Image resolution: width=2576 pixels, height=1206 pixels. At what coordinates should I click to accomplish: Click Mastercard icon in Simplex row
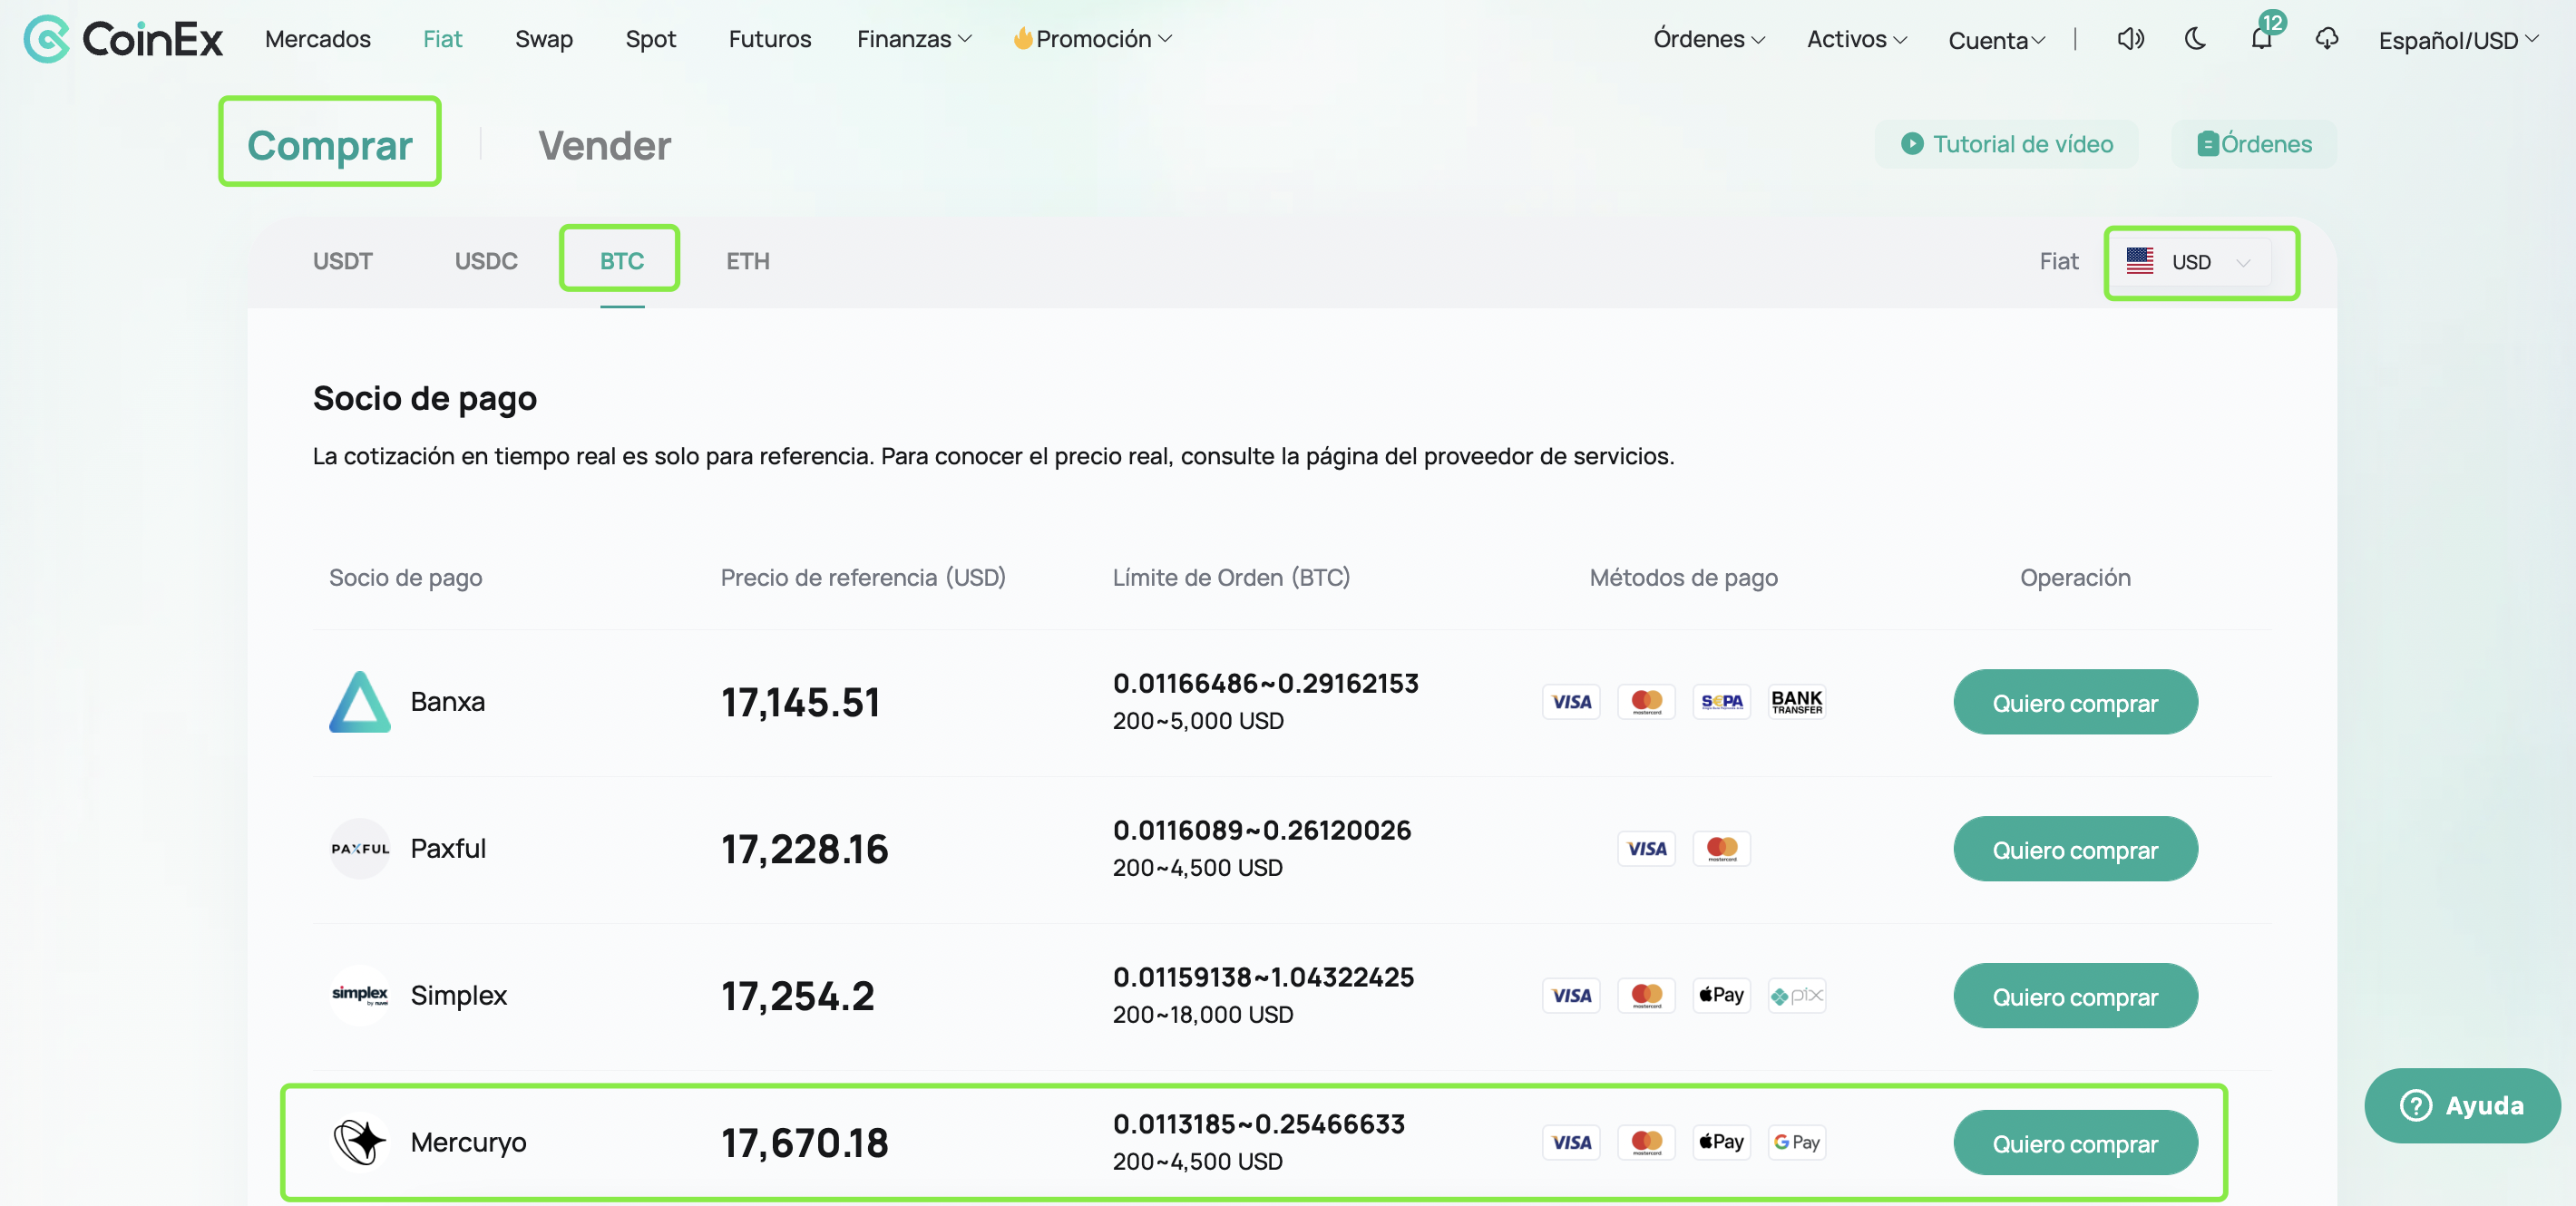pyautogui.click(x=1646, y=995)
